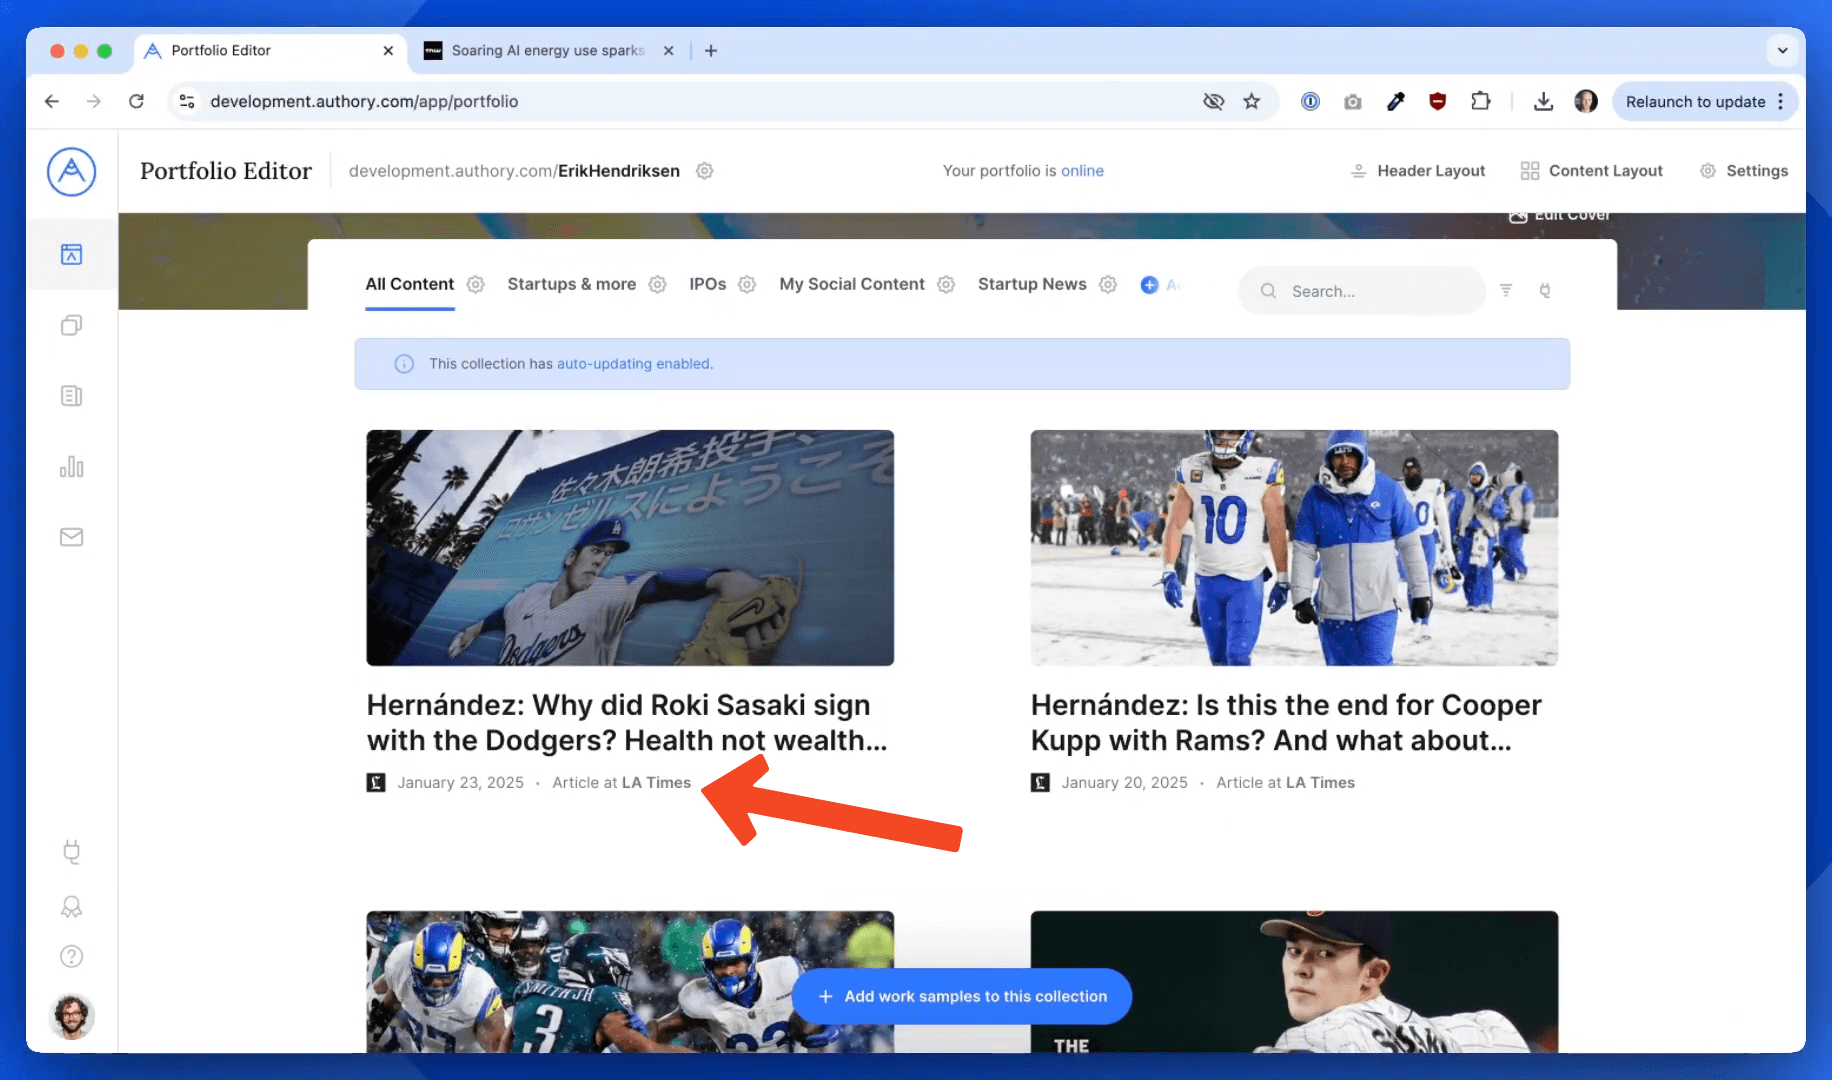Click the gear next to Startups & more
1832x1080 pixels.
(657, 284)
